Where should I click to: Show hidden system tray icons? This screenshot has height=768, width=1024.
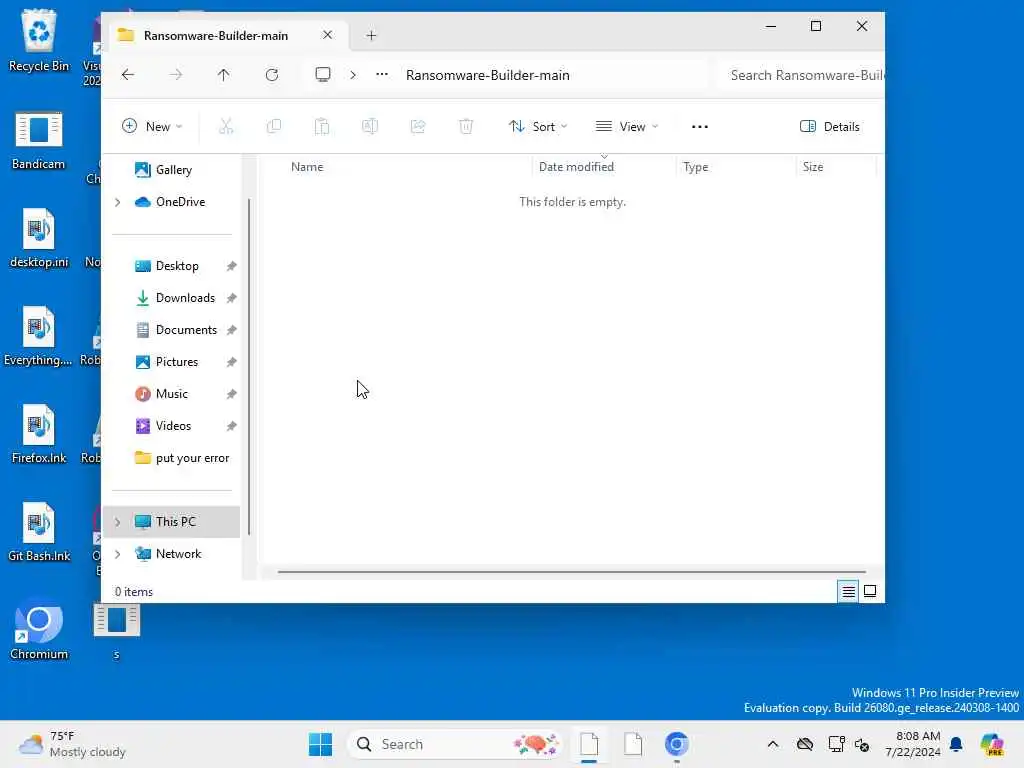[x=773, y=744]
